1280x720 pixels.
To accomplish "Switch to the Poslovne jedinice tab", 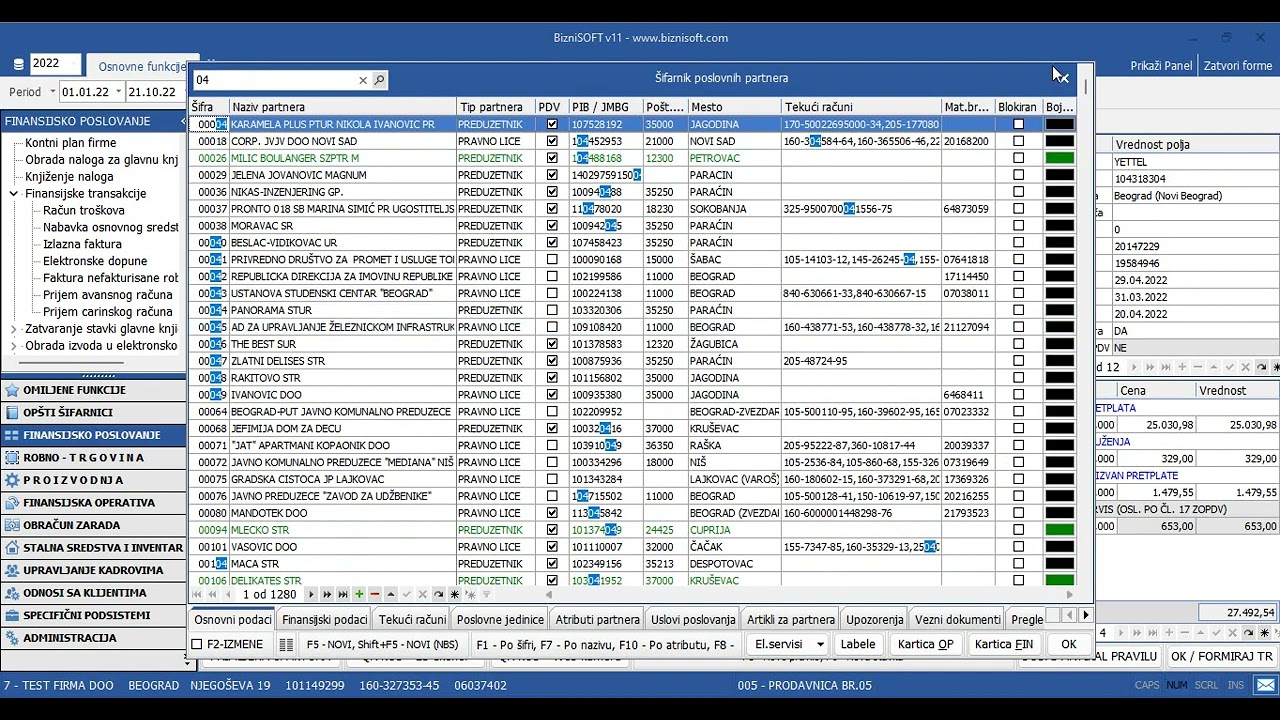I will point(500,619).
